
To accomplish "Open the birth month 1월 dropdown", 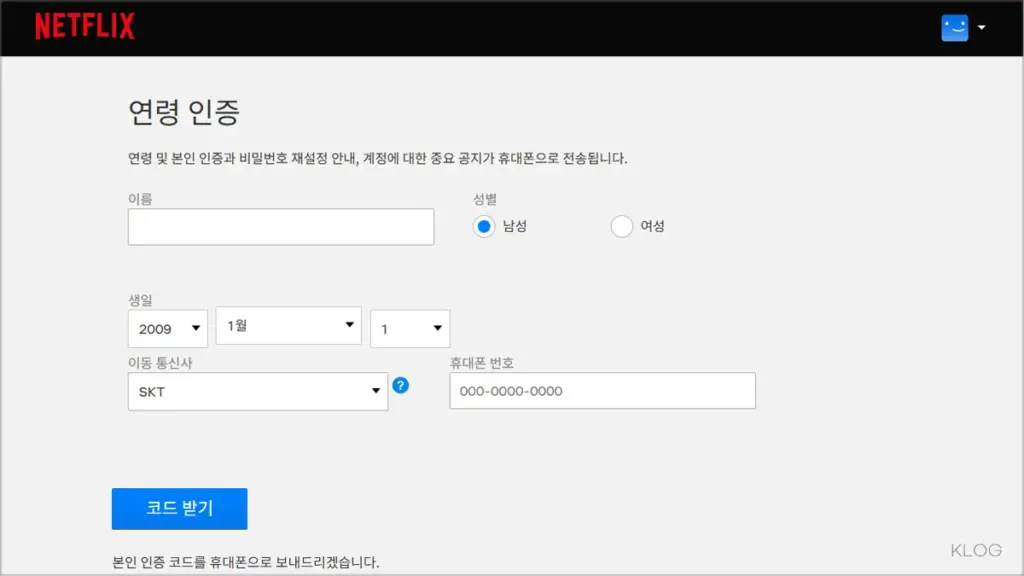I will [x=288, y=324].
